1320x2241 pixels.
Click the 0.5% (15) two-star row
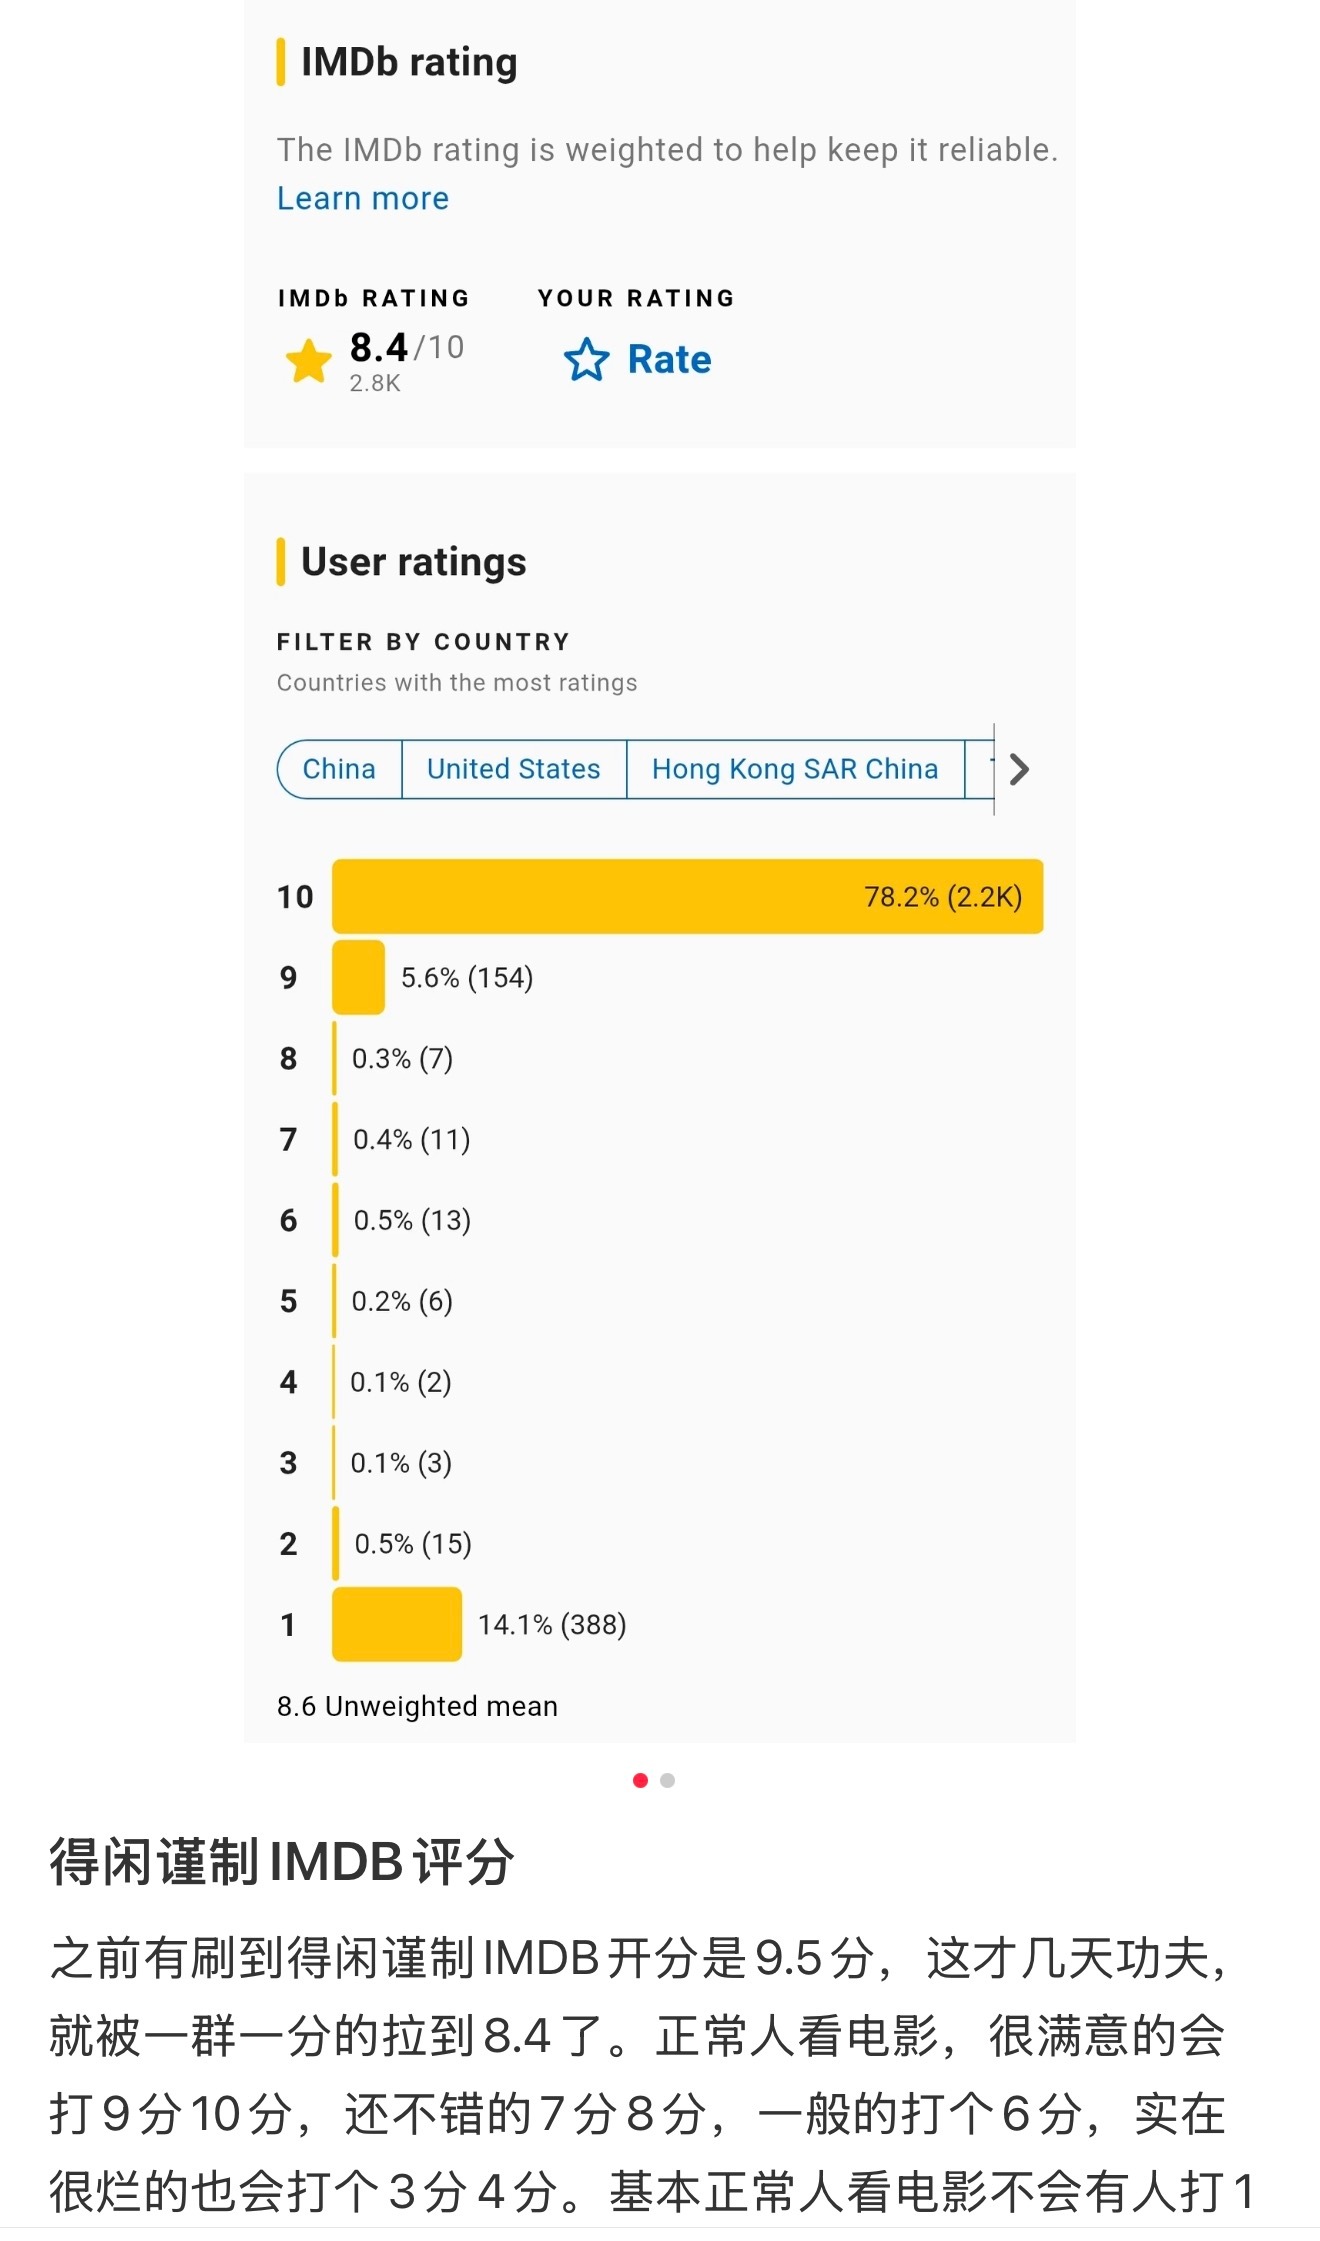(x=412, y=1544)
